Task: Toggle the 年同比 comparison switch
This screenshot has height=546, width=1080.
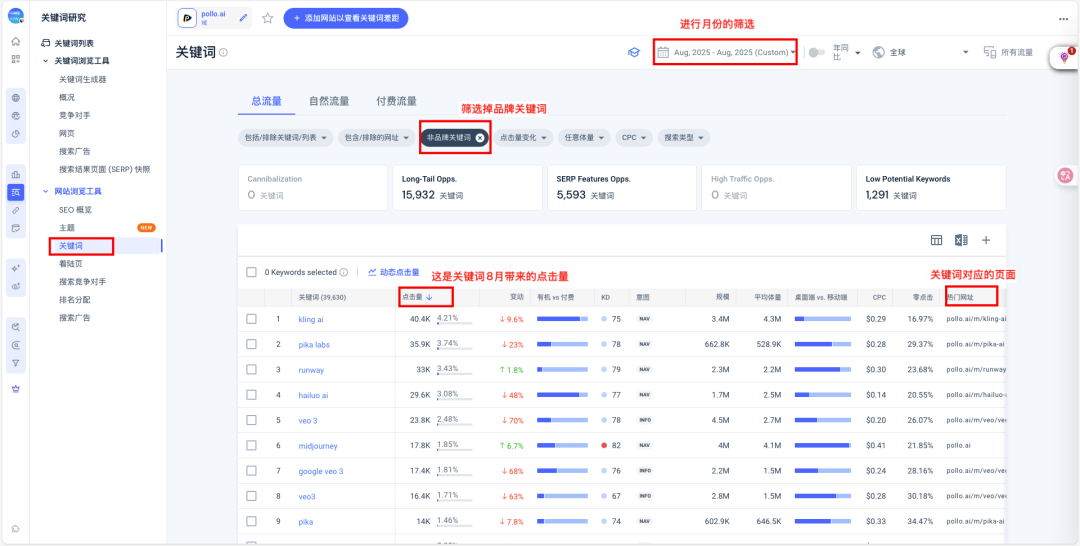Action: [817, 52]
